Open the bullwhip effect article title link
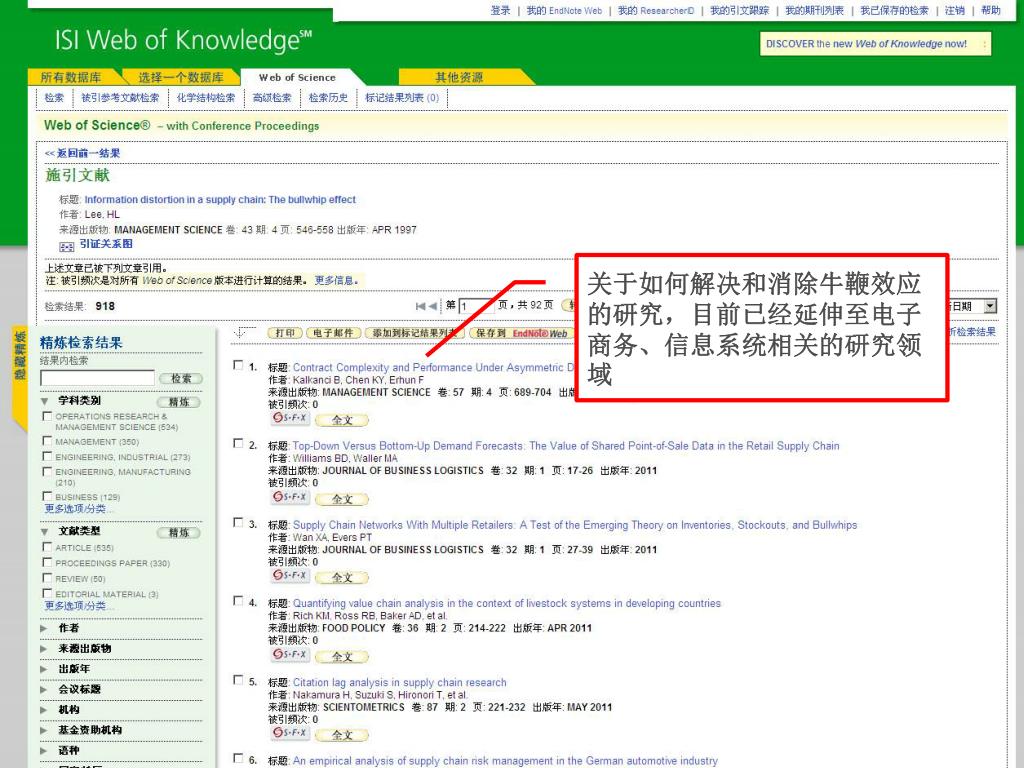Image resolution: width=1024 pixels, height=768 pixels. [x=220, y=200]
